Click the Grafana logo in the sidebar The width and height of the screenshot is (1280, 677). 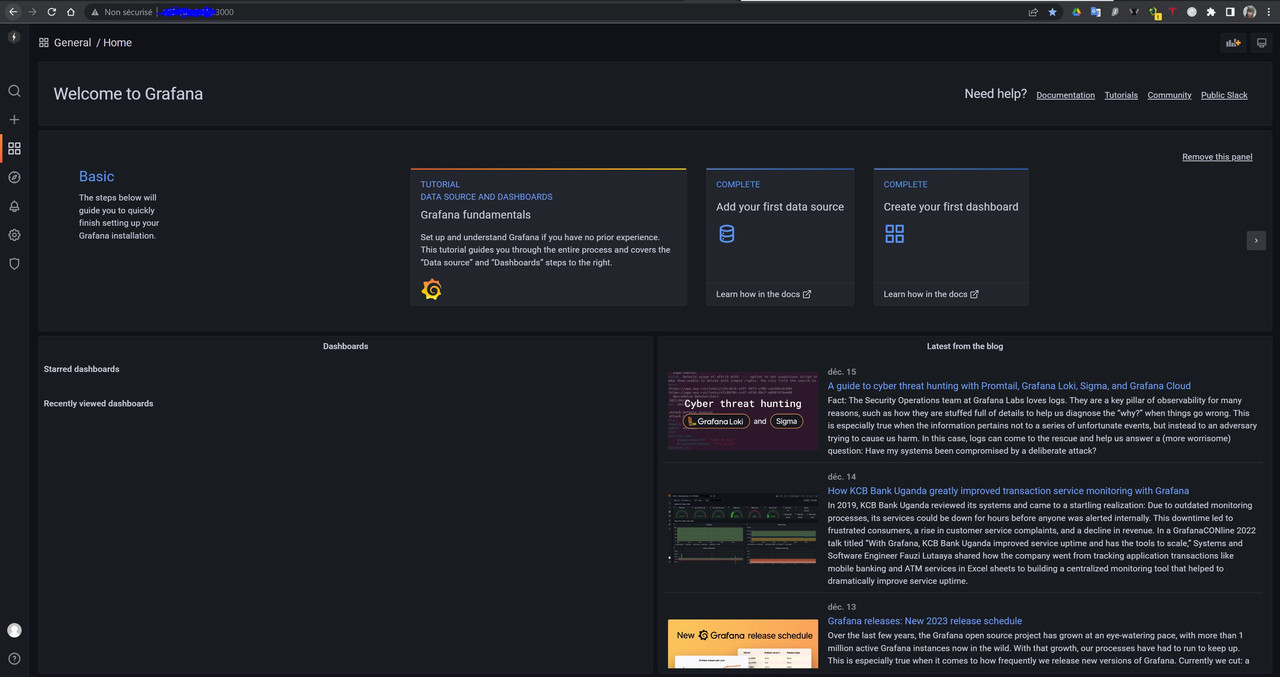(x=14, y=37)
